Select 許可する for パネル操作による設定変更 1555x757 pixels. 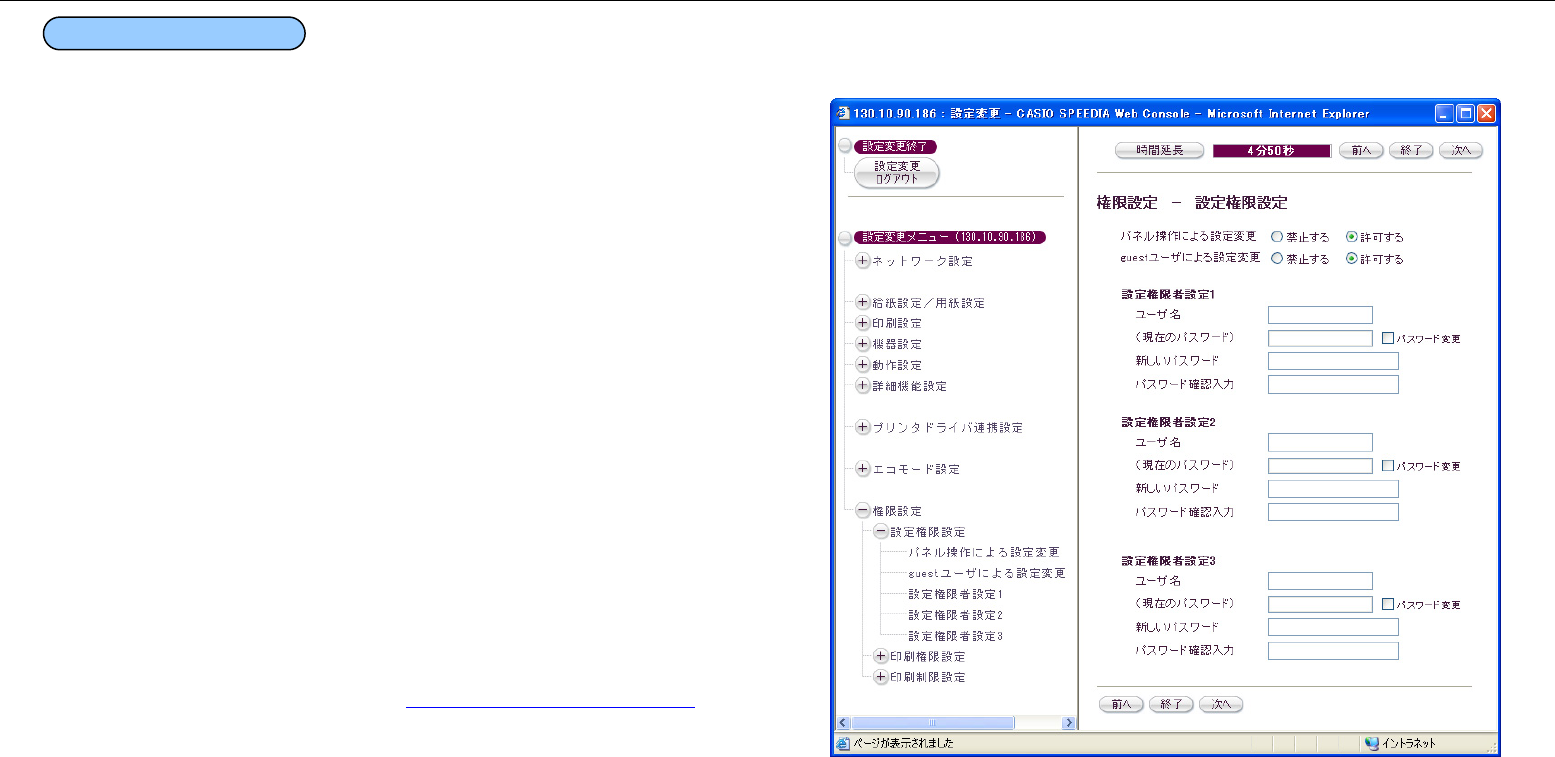coord(1352,238)
